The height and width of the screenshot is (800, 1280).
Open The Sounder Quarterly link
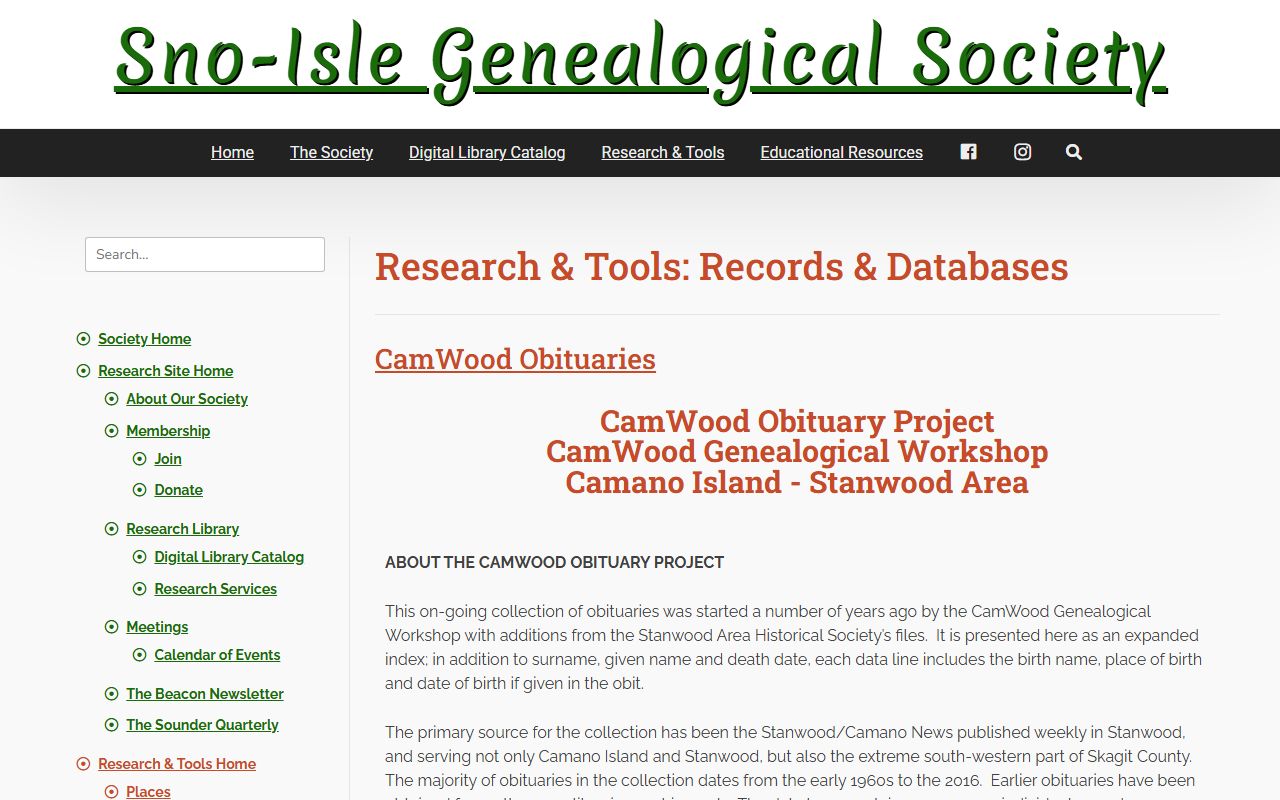202,725
